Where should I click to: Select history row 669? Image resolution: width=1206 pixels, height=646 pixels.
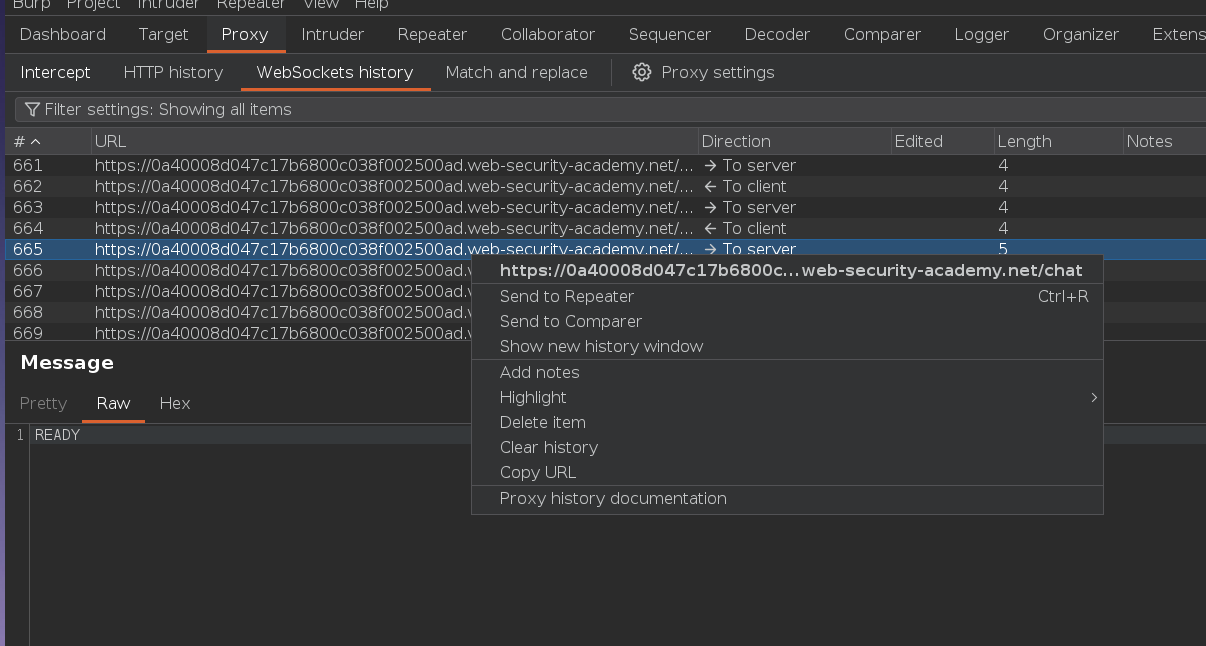coord(238,332)
